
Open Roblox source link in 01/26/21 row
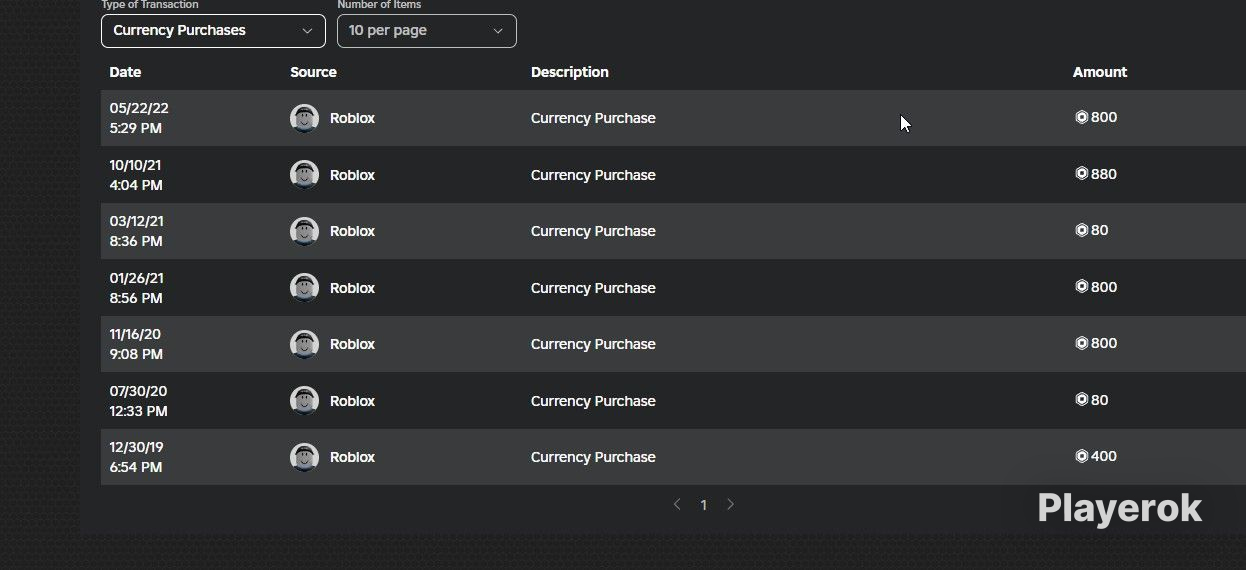[x=352, y=288]
